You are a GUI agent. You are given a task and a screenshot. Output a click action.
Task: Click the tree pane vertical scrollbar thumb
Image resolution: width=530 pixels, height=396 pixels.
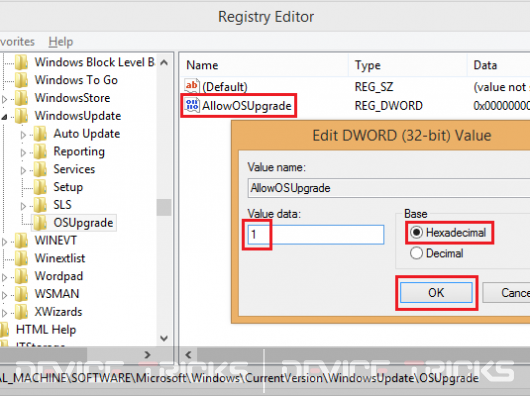click(164, 207)
